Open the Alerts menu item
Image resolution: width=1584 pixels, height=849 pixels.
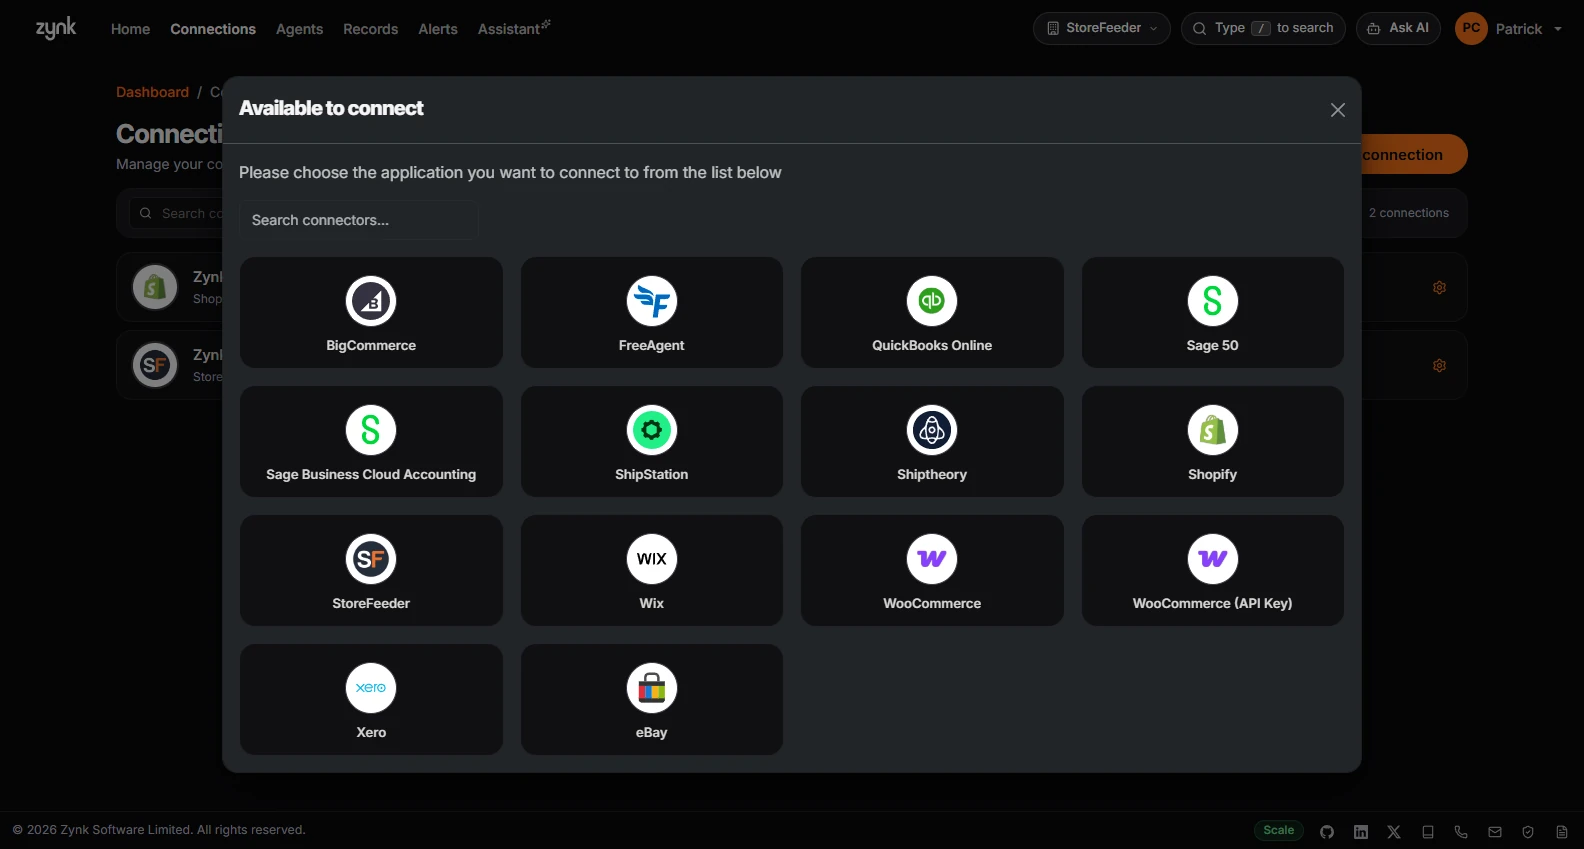point(438,29)
